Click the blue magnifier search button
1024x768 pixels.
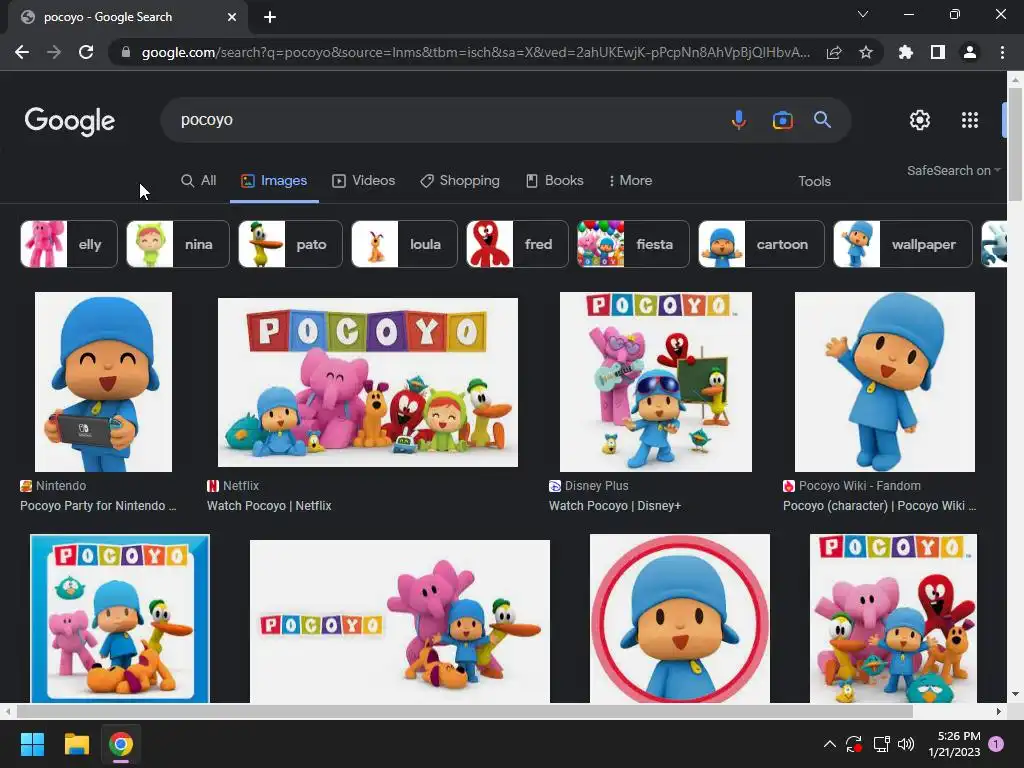pyautogui.click(x=822, y=120)
